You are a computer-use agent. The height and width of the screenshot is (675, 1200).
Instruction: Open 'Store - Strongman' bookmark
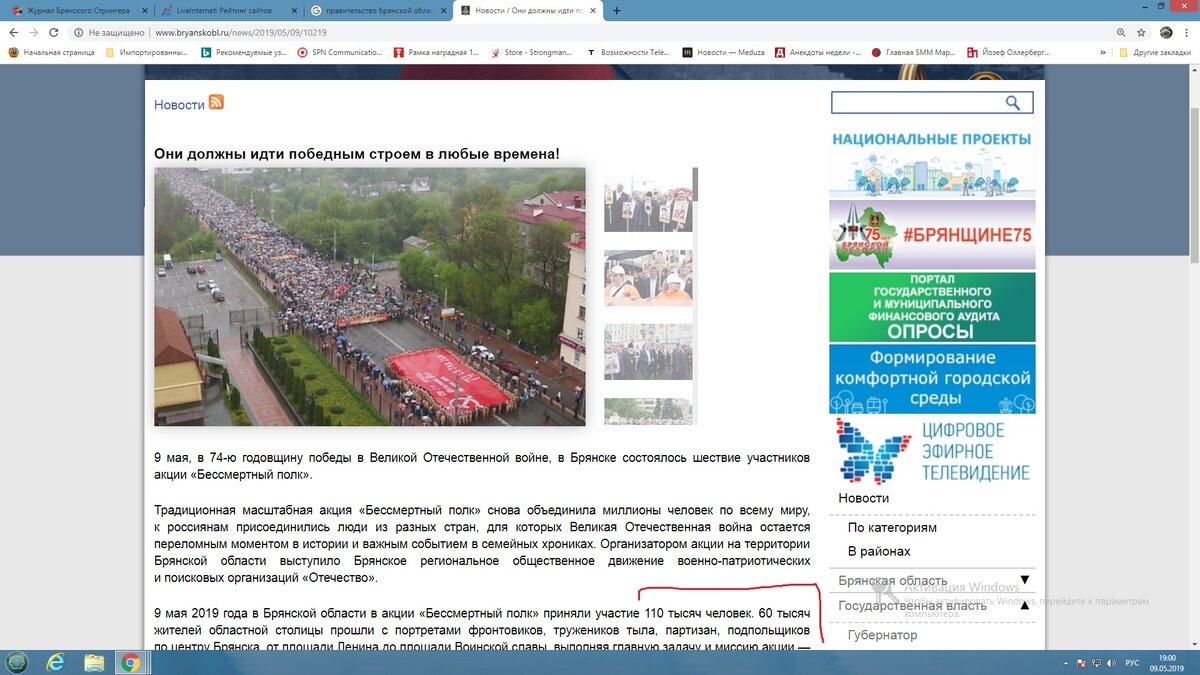point(533,52)
